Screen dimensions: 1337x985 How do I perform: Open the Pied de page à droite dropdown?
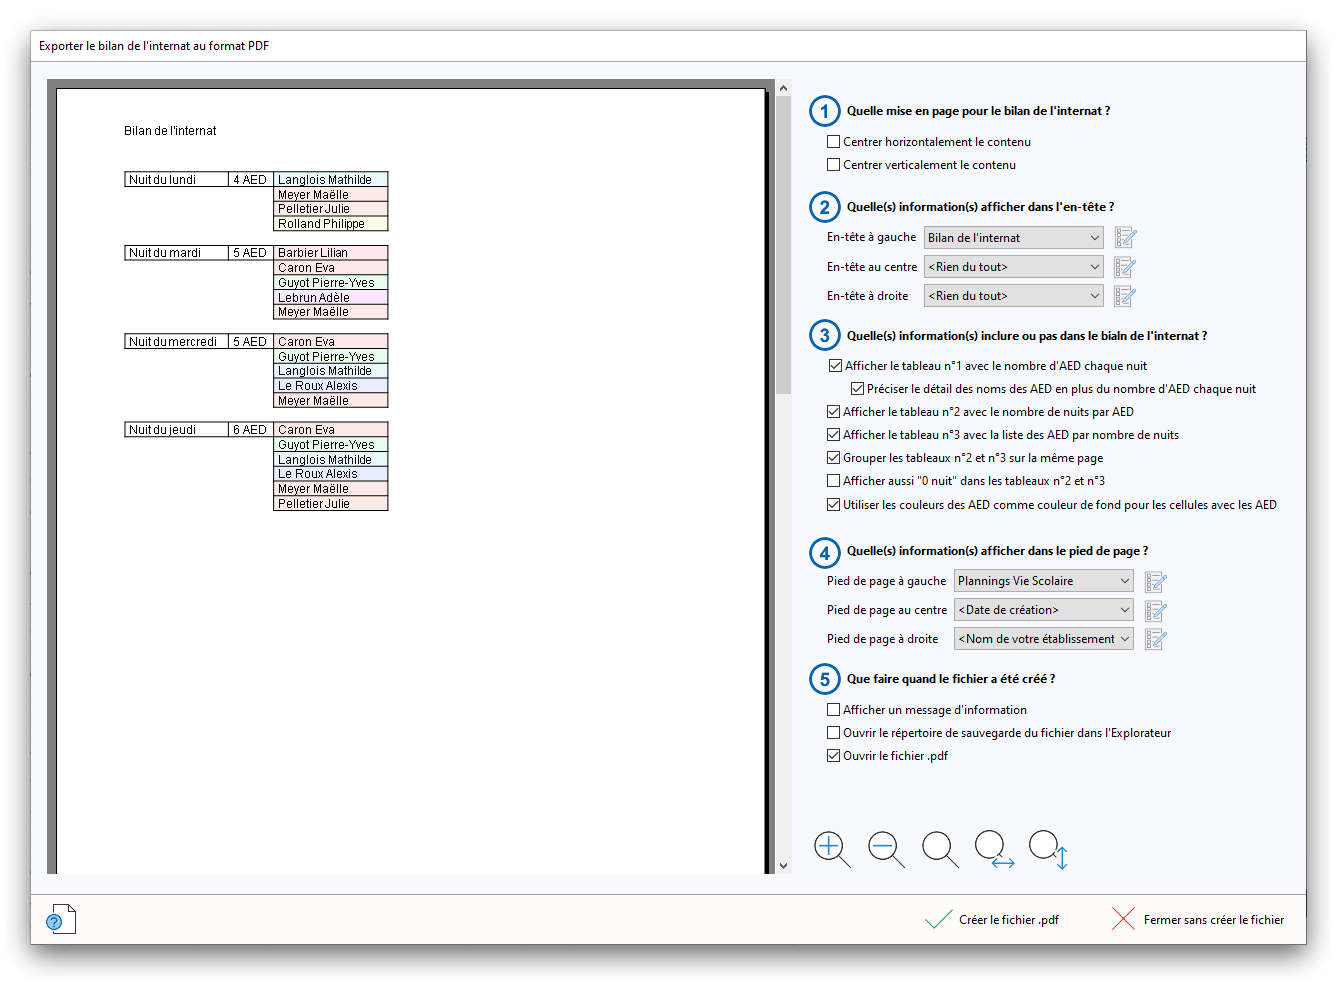click(x=1043, y=639)
